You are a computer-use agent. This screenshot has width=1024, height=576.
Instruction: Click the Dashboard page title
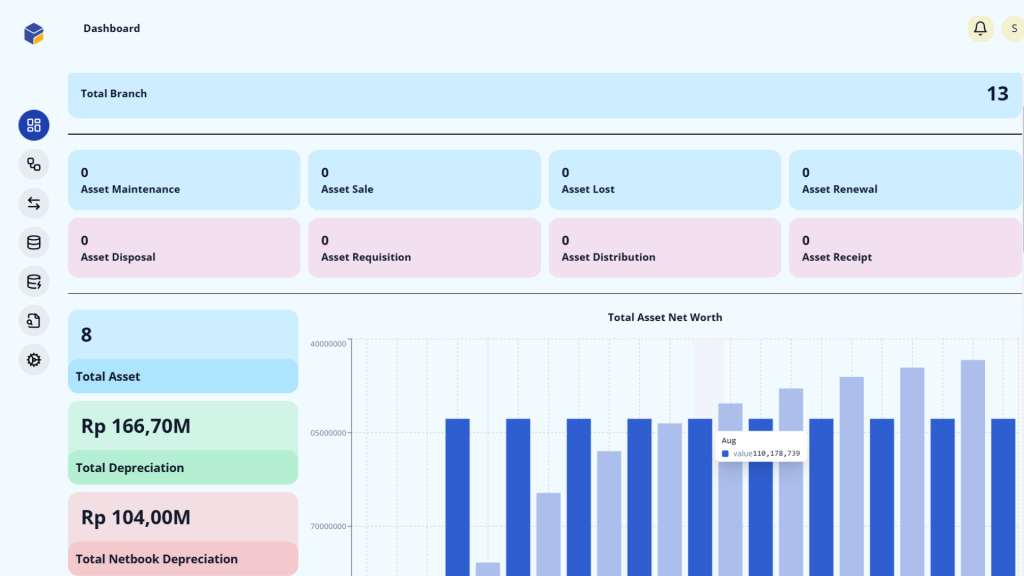click(x=111, y=29)
